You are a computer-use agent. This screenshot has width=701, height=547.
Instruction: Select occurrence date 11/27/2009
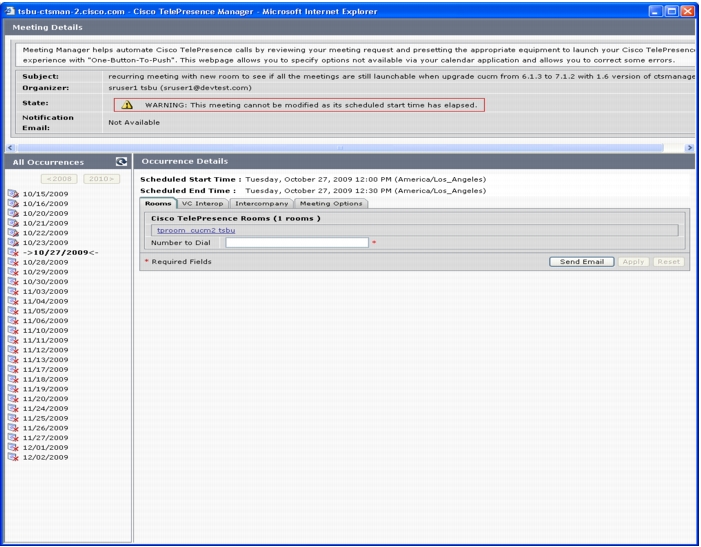point(46,438)
